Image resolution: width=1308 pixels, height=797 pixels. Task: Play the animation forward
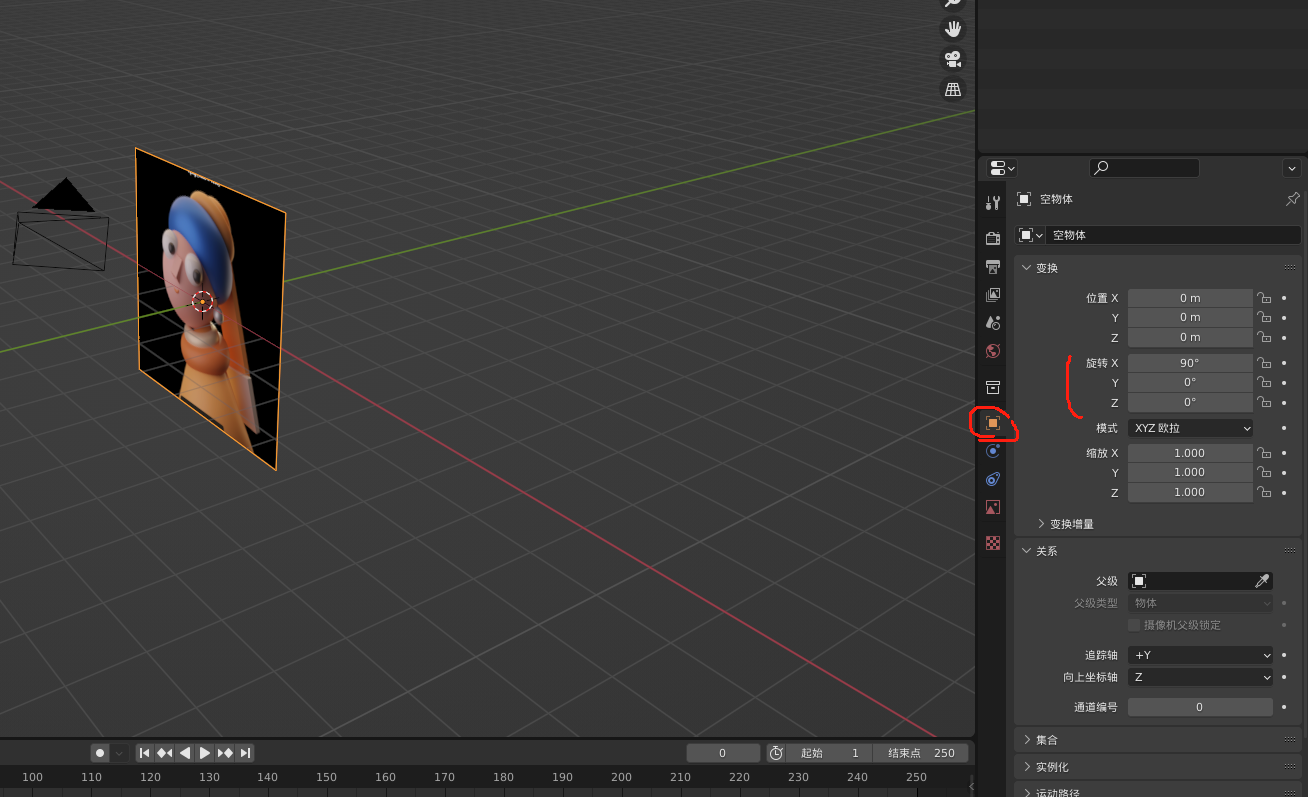pyautogui.click(x=204, y=753)
